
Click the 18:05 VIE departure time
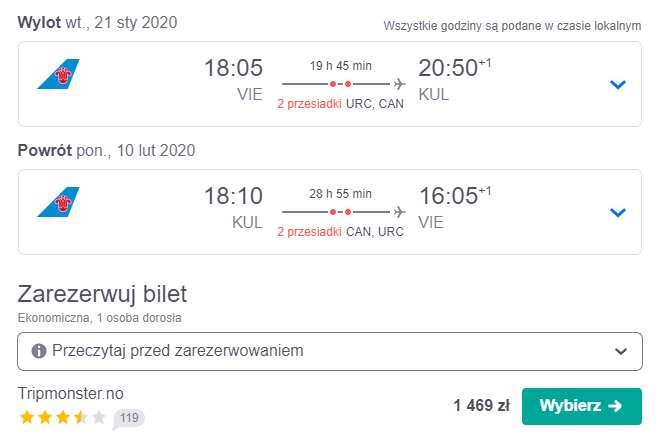tap(233, 80)
